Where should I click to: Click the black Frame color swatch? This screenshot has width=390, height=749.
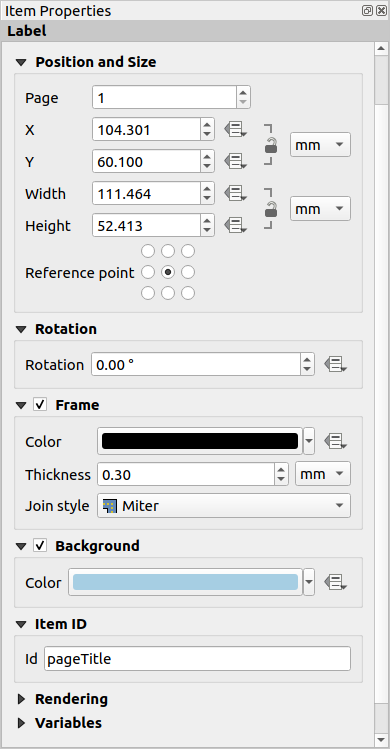click(x=200, y=441)
